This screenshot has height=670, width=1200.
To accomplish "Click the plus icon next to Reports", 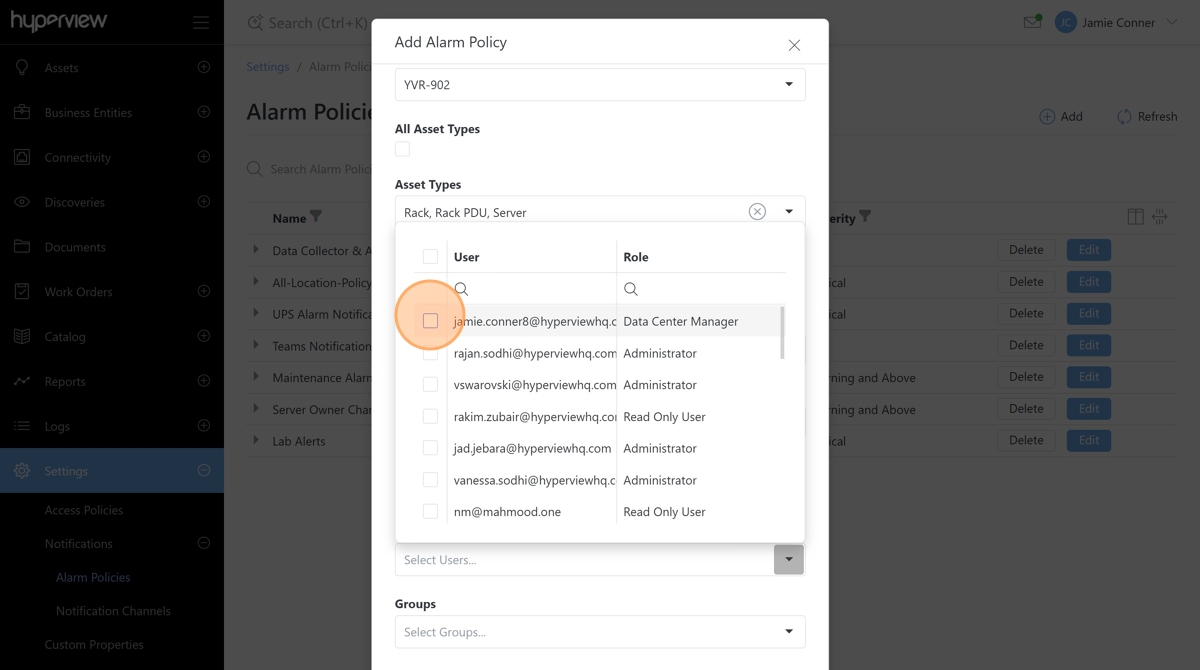I will click(204, 381).
